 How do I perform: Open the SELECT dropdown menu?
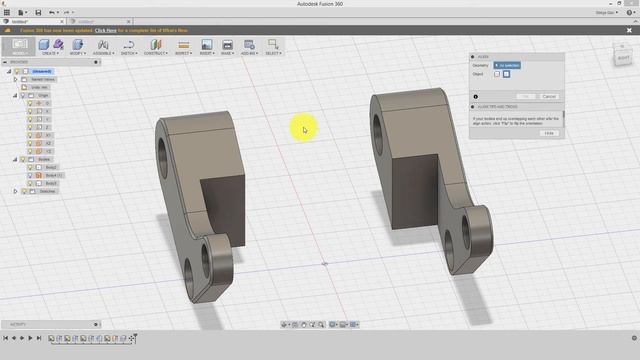pos(273,53)
